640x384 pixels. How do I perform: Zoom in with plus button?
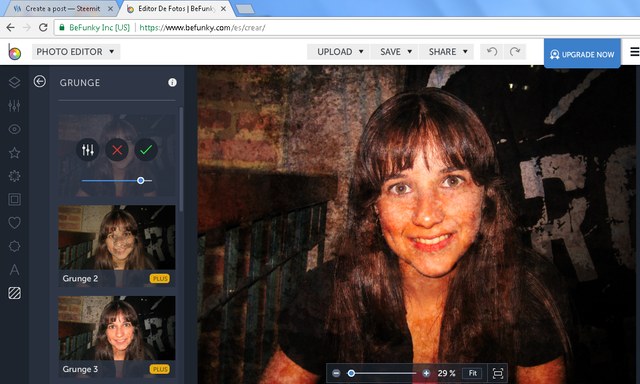coord(426,373)
